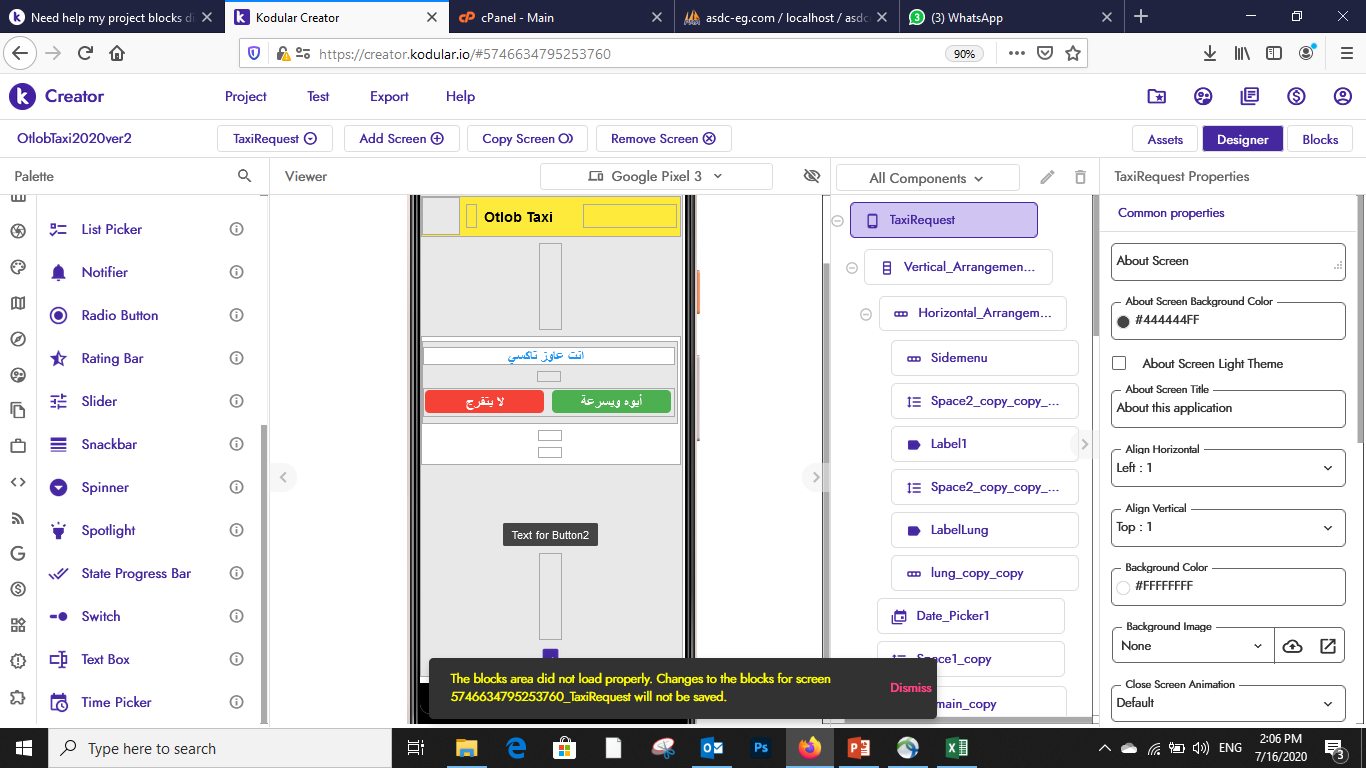This screenshot has height=768, width=1366.
Task: Dismiss the blocks load error notification
Action: [x=911, y=688]
